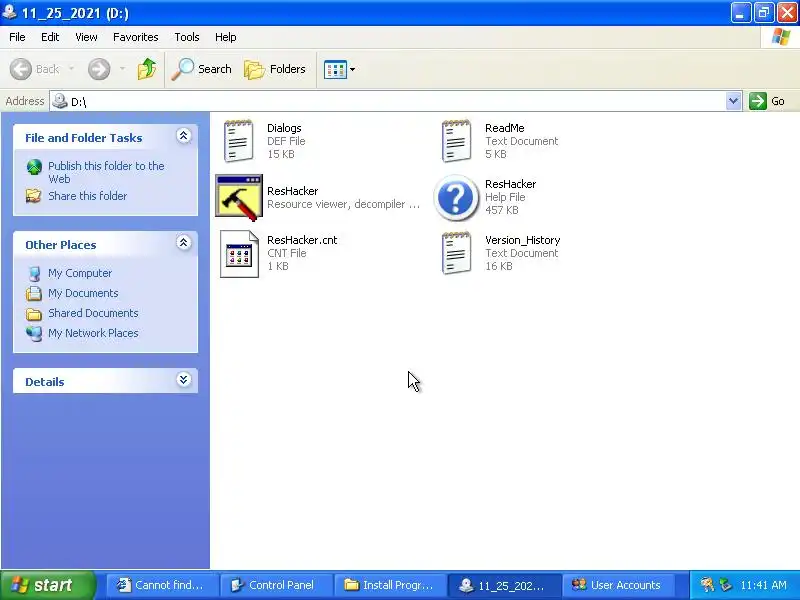Screen dimensions: 800x600
Task: Collapse the File and Folder Tasks panel
Action: coord(184,135)
